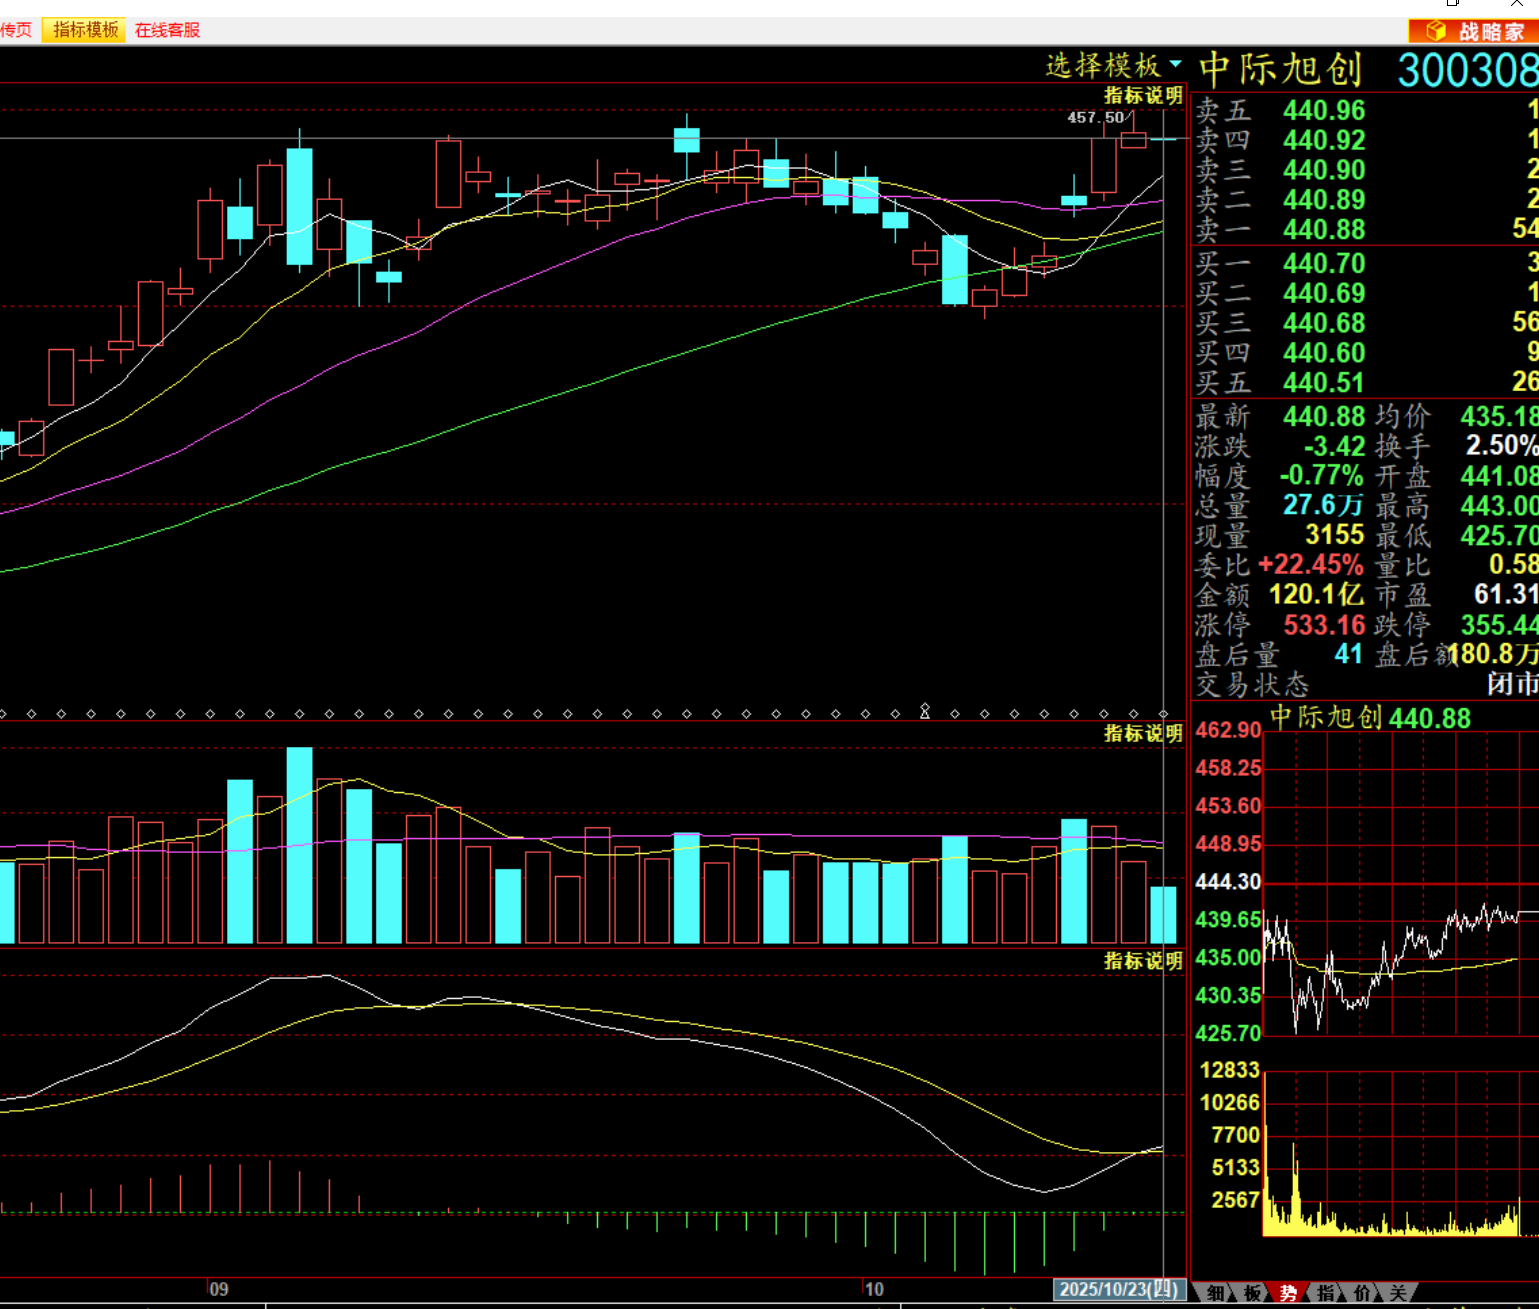Click the 市盈 value 61.31
1539x1309 pixels.
pos(1506,594)
